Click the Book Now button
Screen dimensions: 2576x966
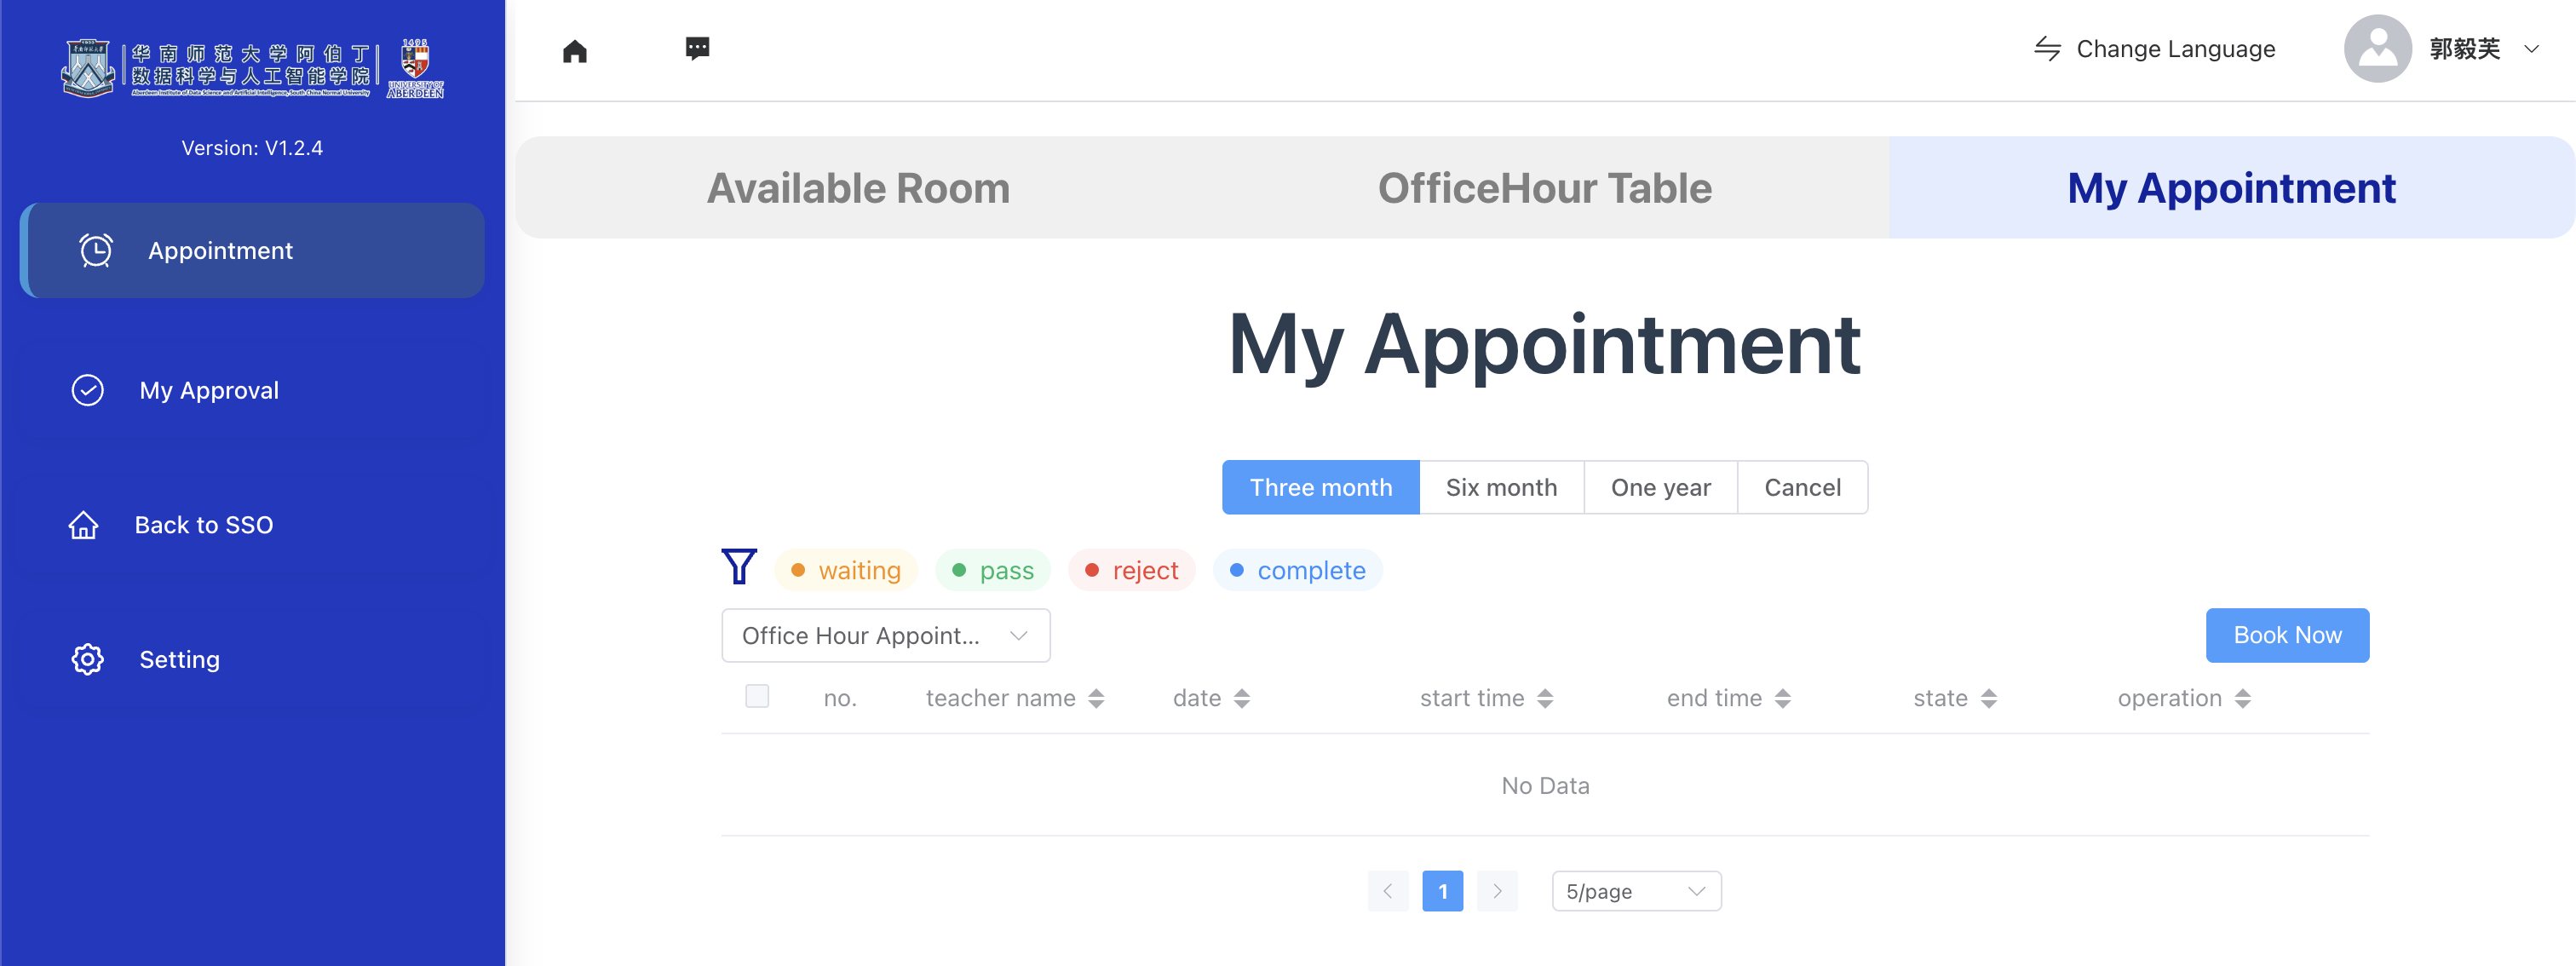tap(2287, 635)
